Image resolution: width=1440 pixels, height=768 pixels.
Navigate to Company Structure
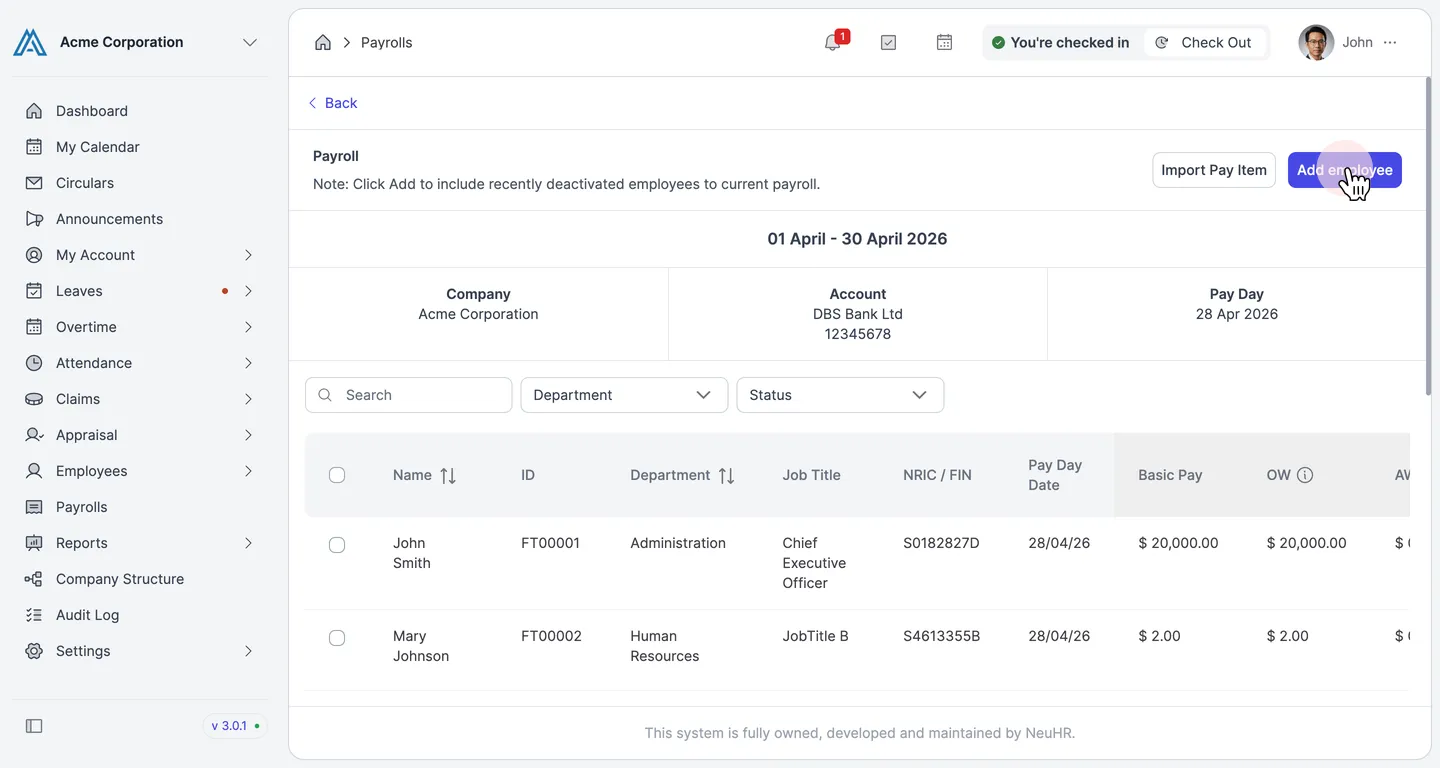click(x=140, y=579)
